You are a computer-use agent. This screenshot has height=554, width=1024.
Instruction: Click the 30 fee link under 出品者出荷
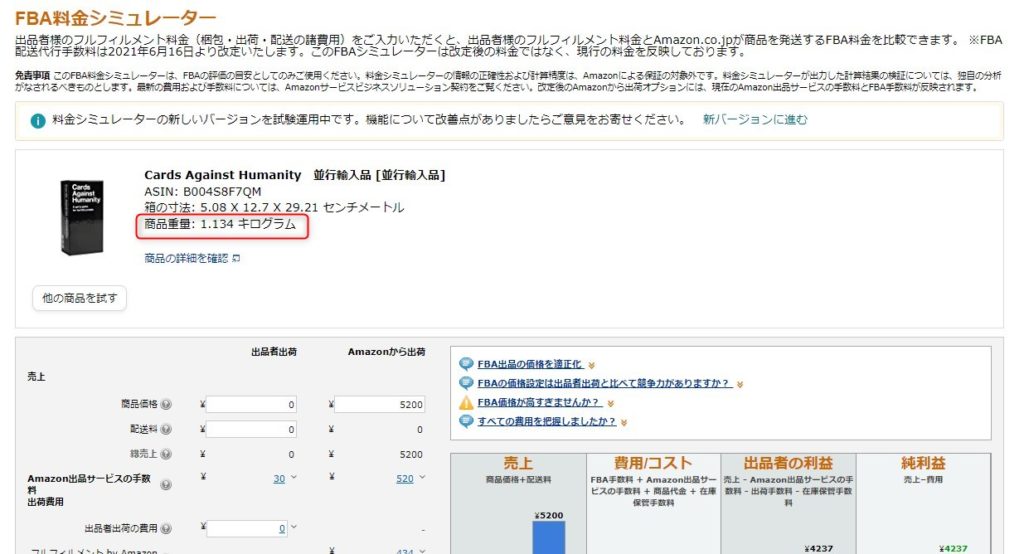[279, 479]
